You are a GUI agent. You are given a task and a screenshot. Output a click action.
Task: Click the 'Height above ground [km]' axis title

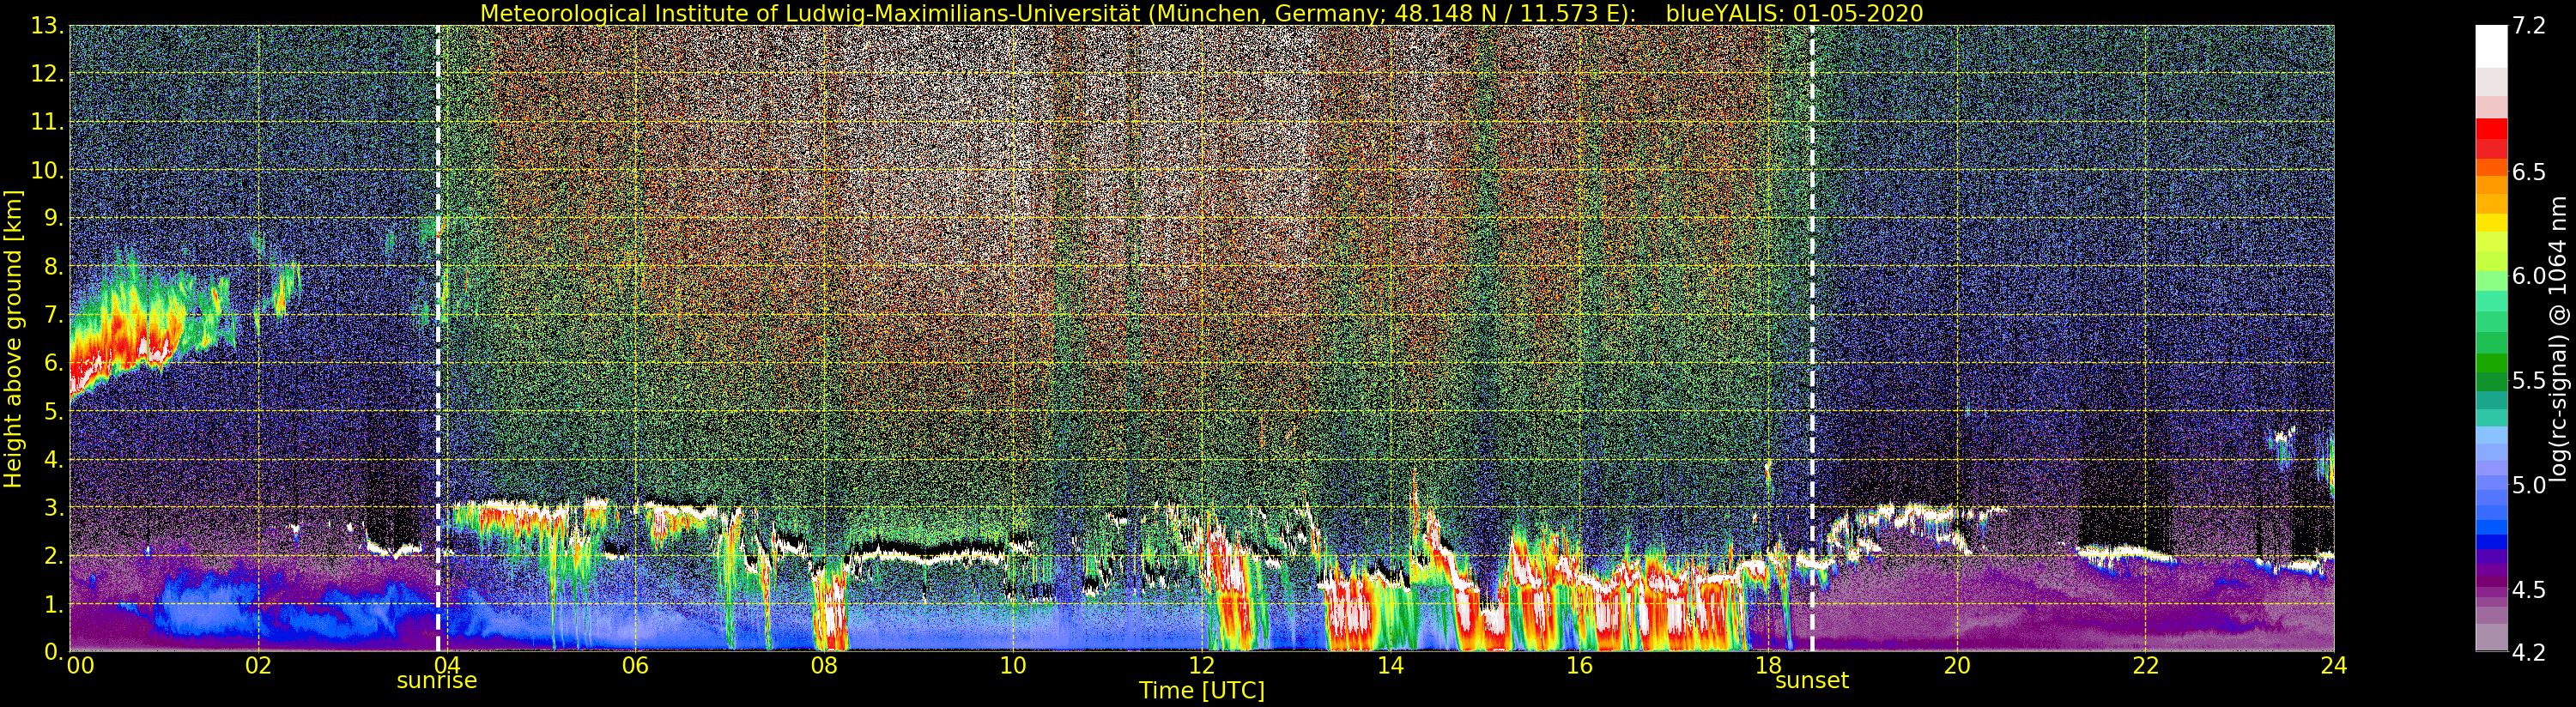(13, 338)
